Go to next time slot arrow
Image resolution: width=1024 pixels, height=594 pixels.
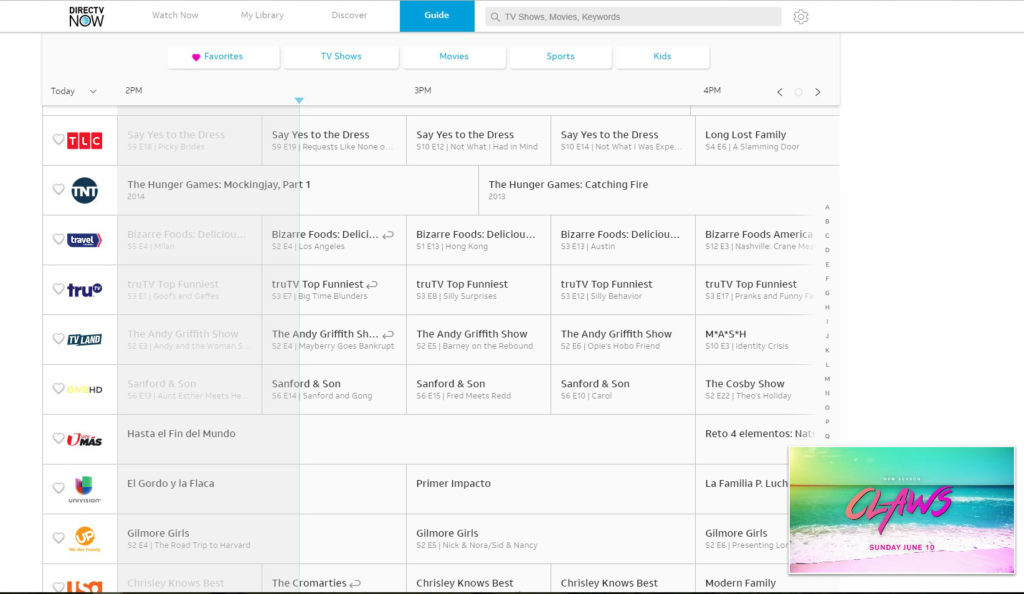(818, 92)
